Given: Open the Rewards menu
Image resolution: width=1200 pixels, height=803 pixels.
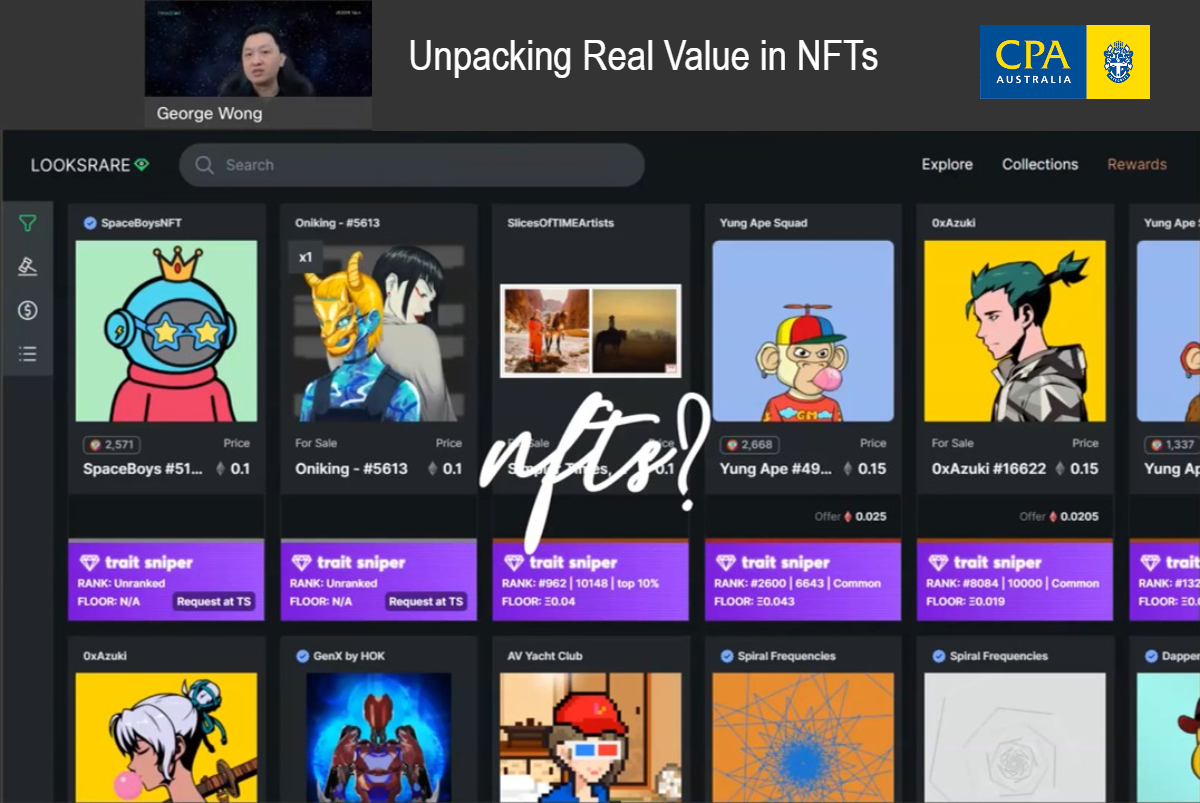Looking at the screenshot, I should pyautogui.click(x=1137, y=165).
